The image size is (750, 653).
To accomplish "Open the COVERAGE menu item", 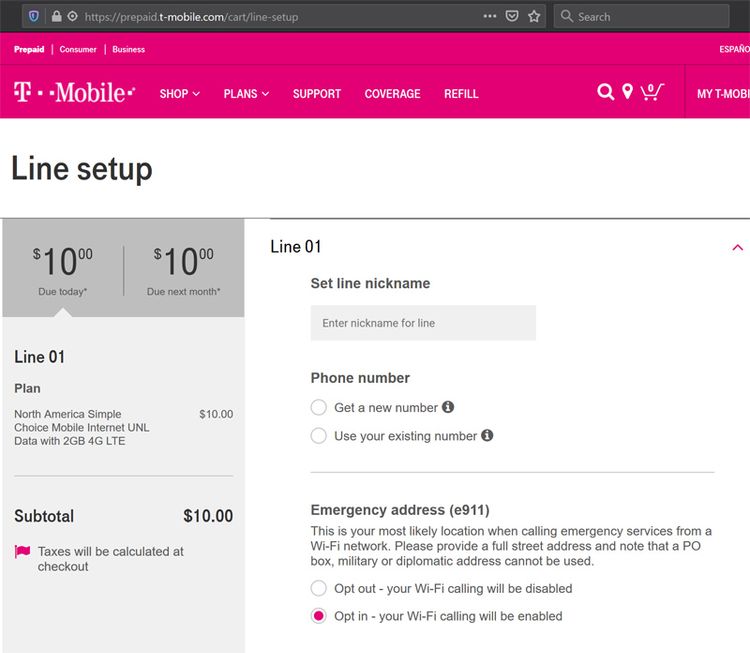I will point(392,94).
